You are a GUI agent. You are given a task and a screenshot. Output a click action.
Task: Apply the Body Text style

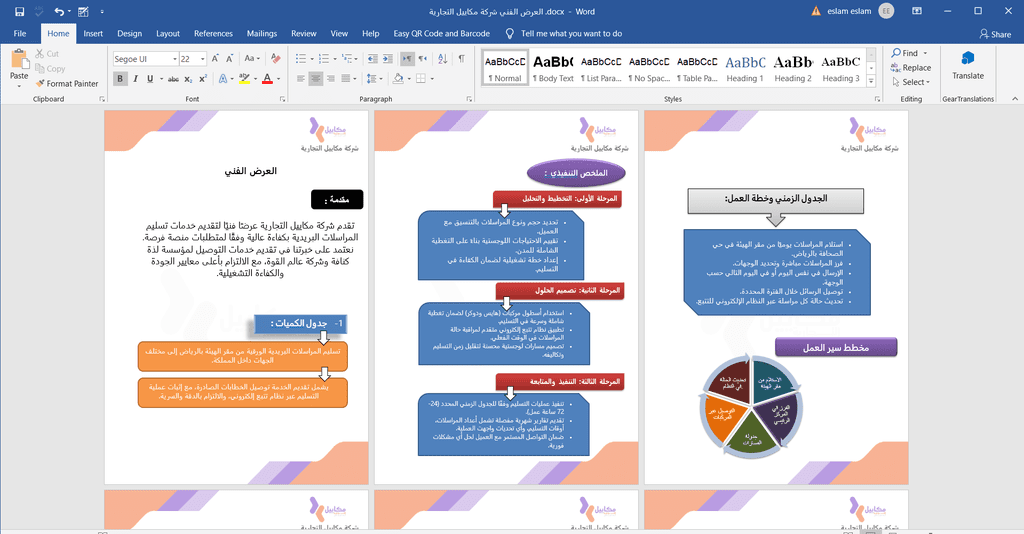point(553,68)
